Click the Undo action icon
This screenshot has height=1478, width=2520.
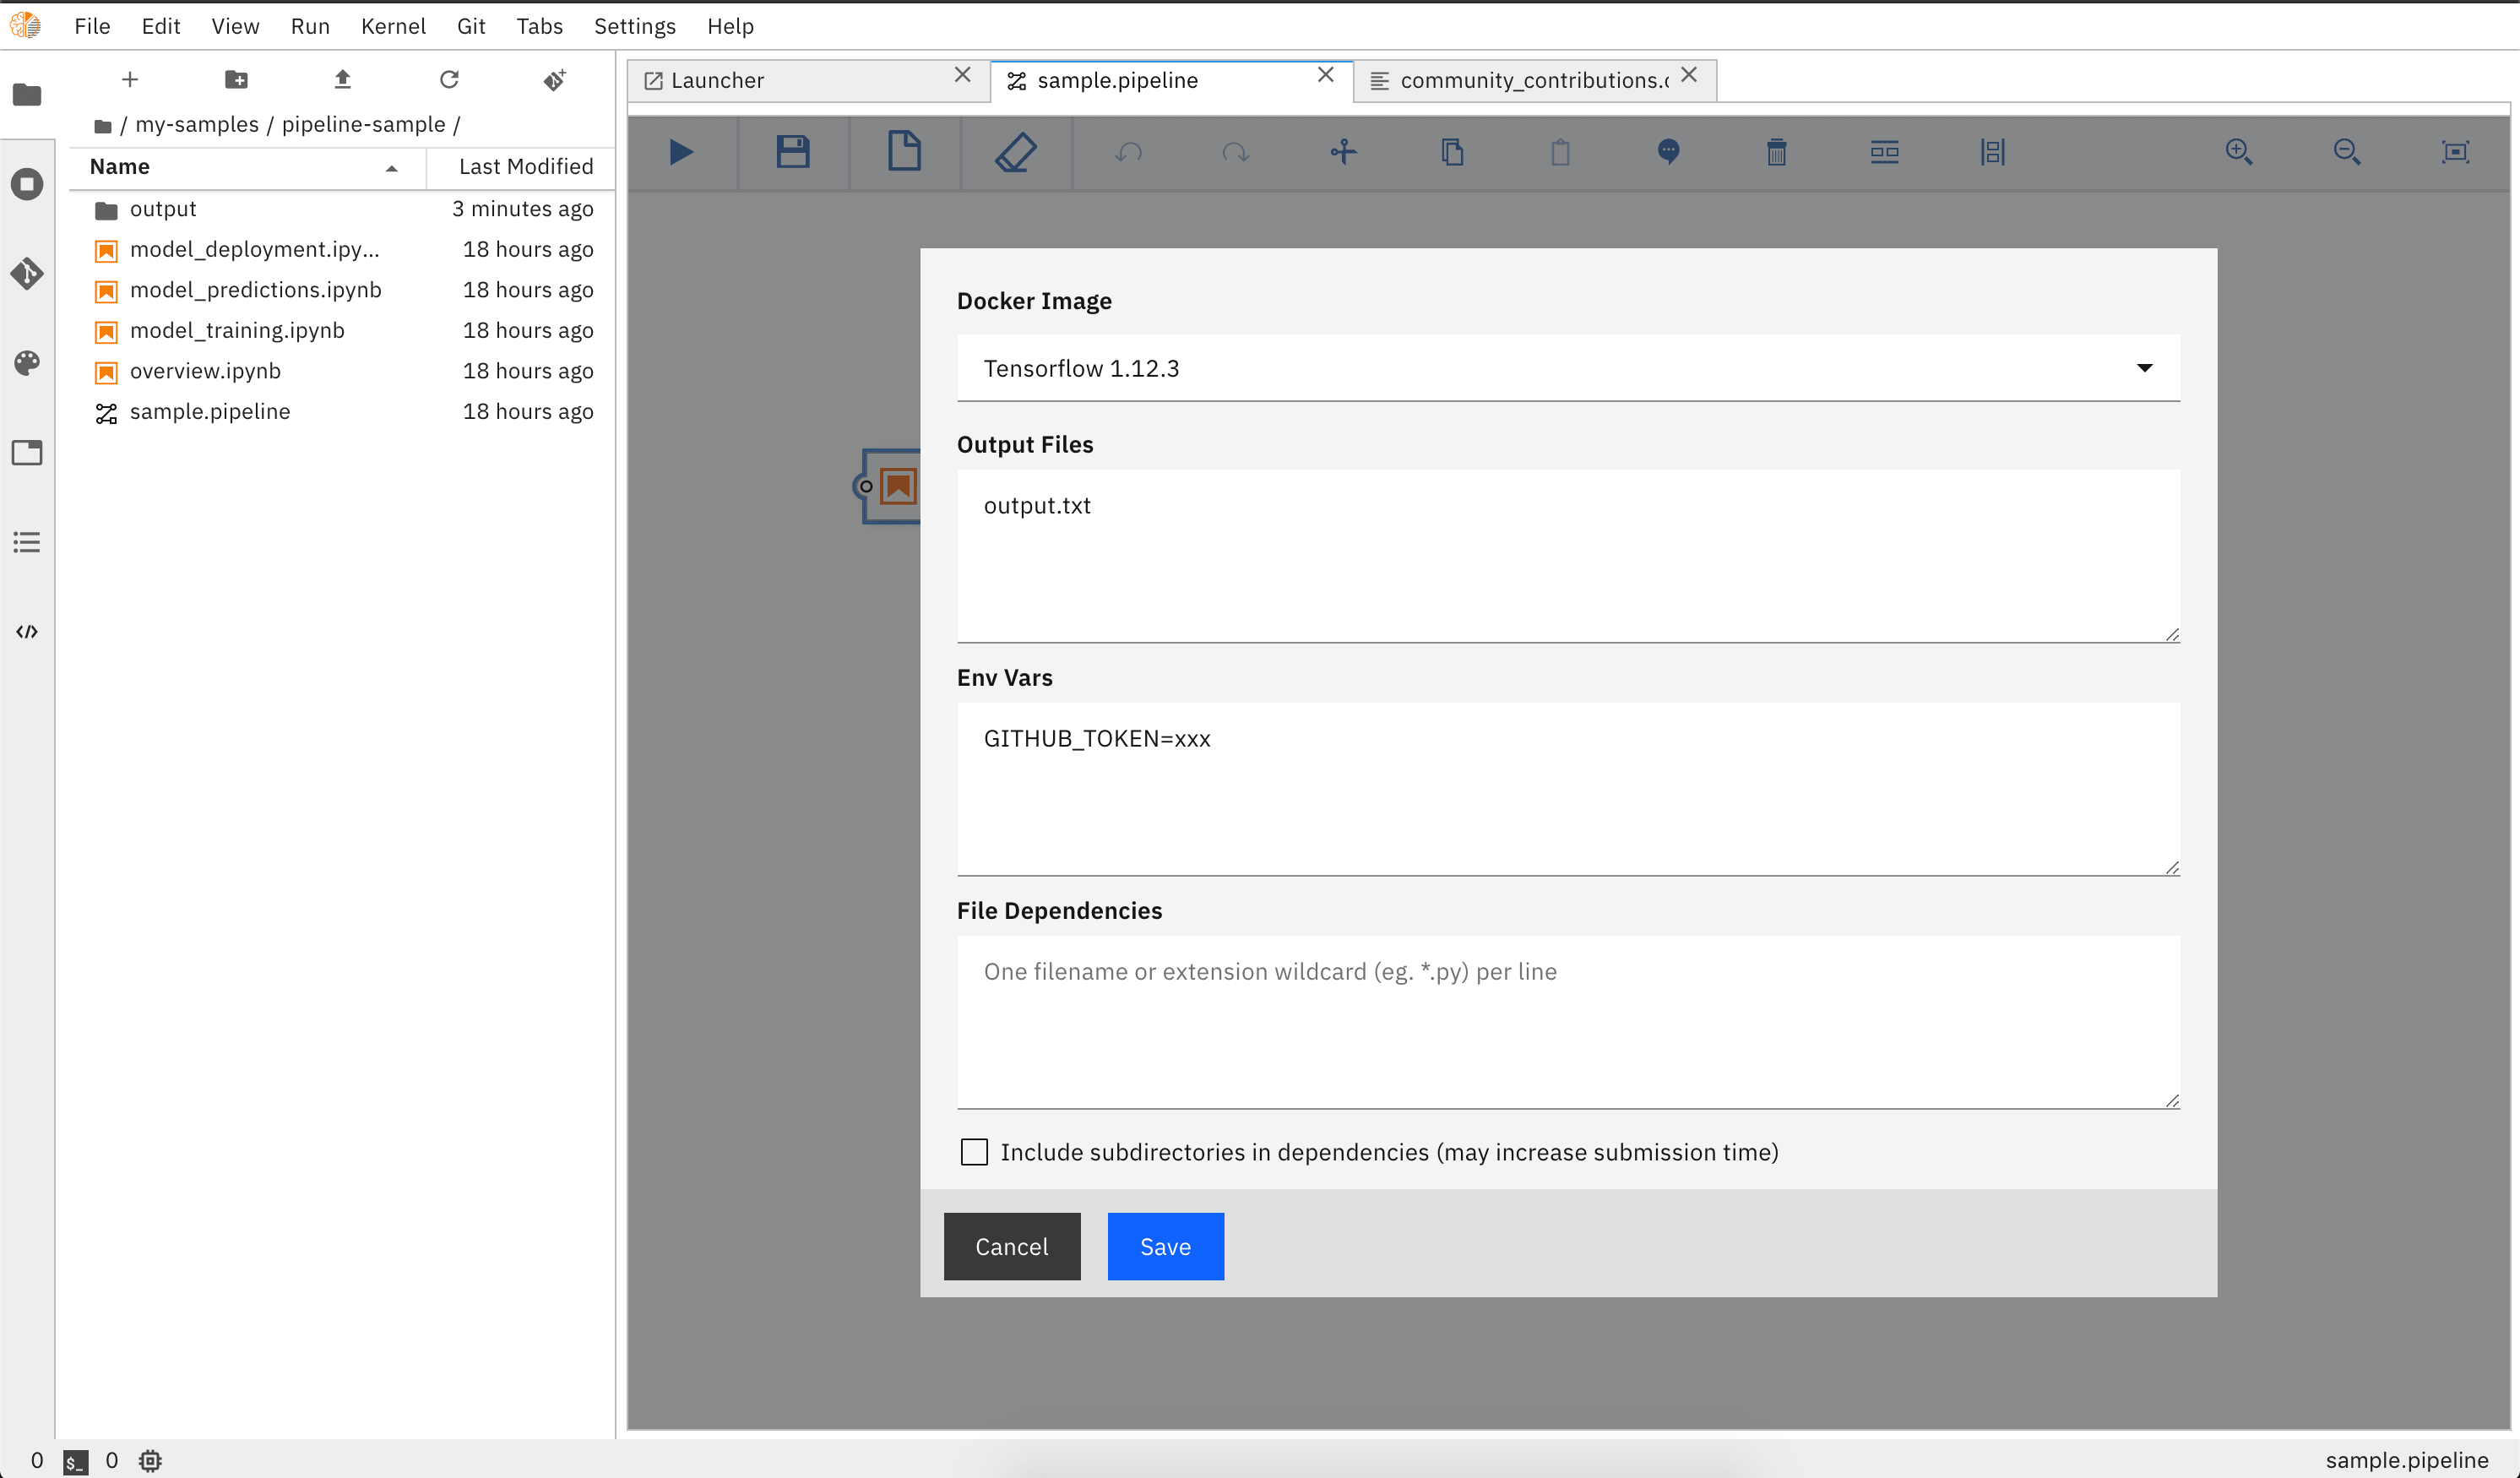(x=1126, y=151)
